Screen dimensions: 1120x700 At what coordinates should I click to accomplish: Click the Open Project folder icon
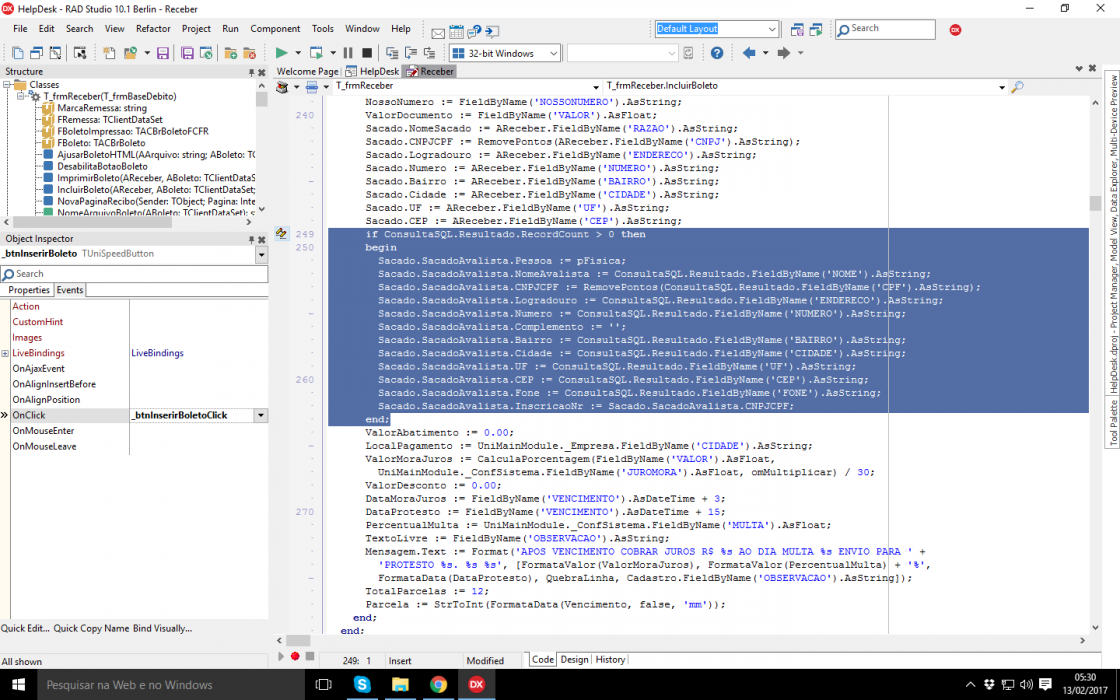click(x=130, y=53)
